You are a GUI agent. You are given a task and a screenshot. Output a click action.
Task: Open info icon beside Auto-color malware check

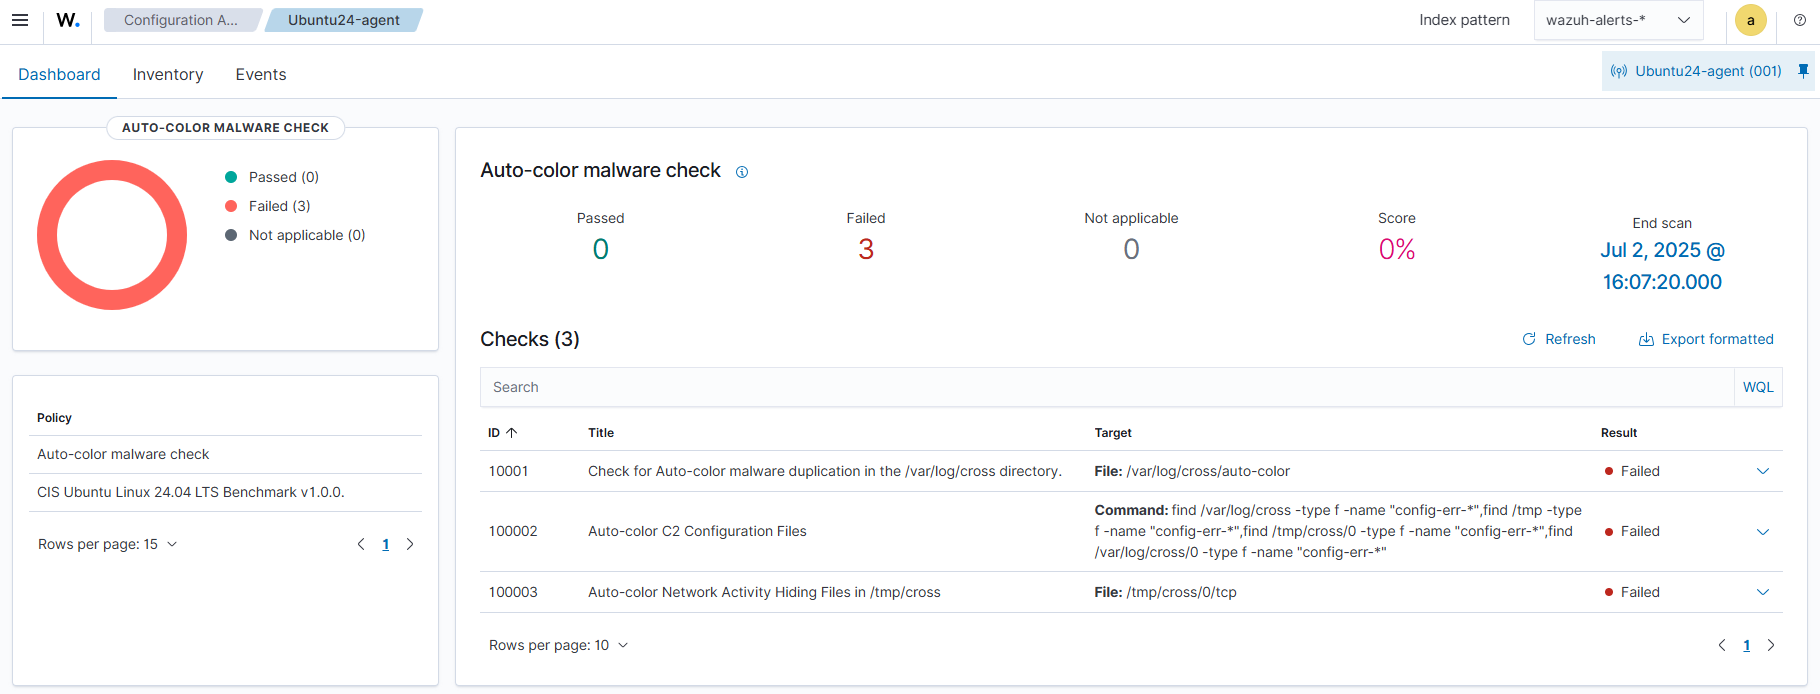742,172
